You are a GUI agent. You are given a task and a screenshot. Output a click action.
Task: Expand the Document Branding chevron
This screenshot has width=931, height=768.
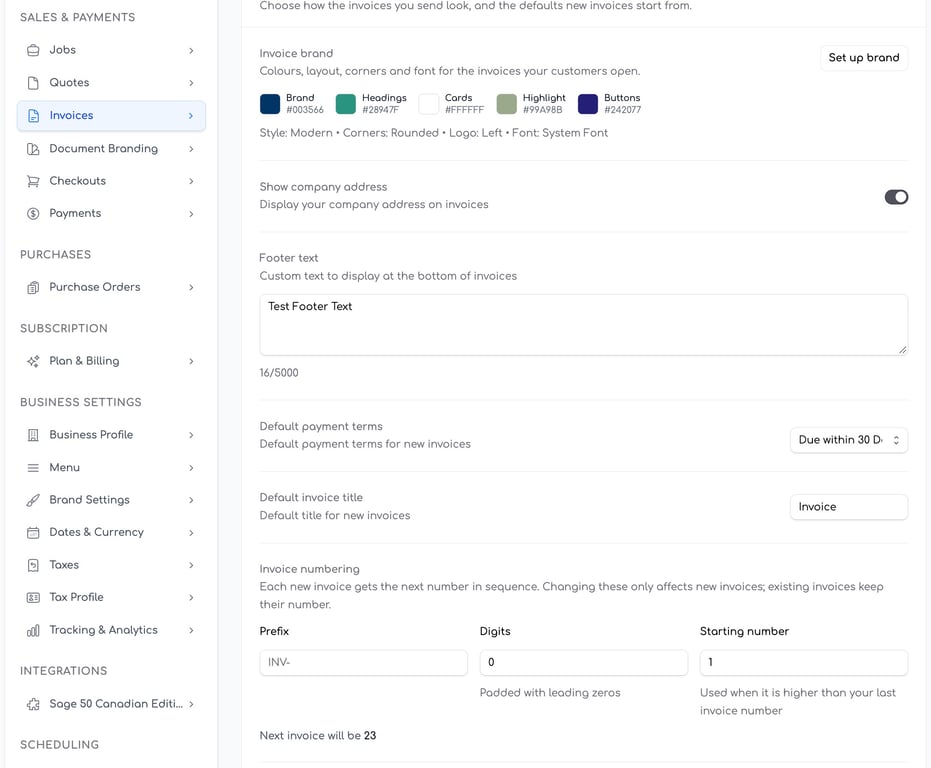[x=191, y=149]
